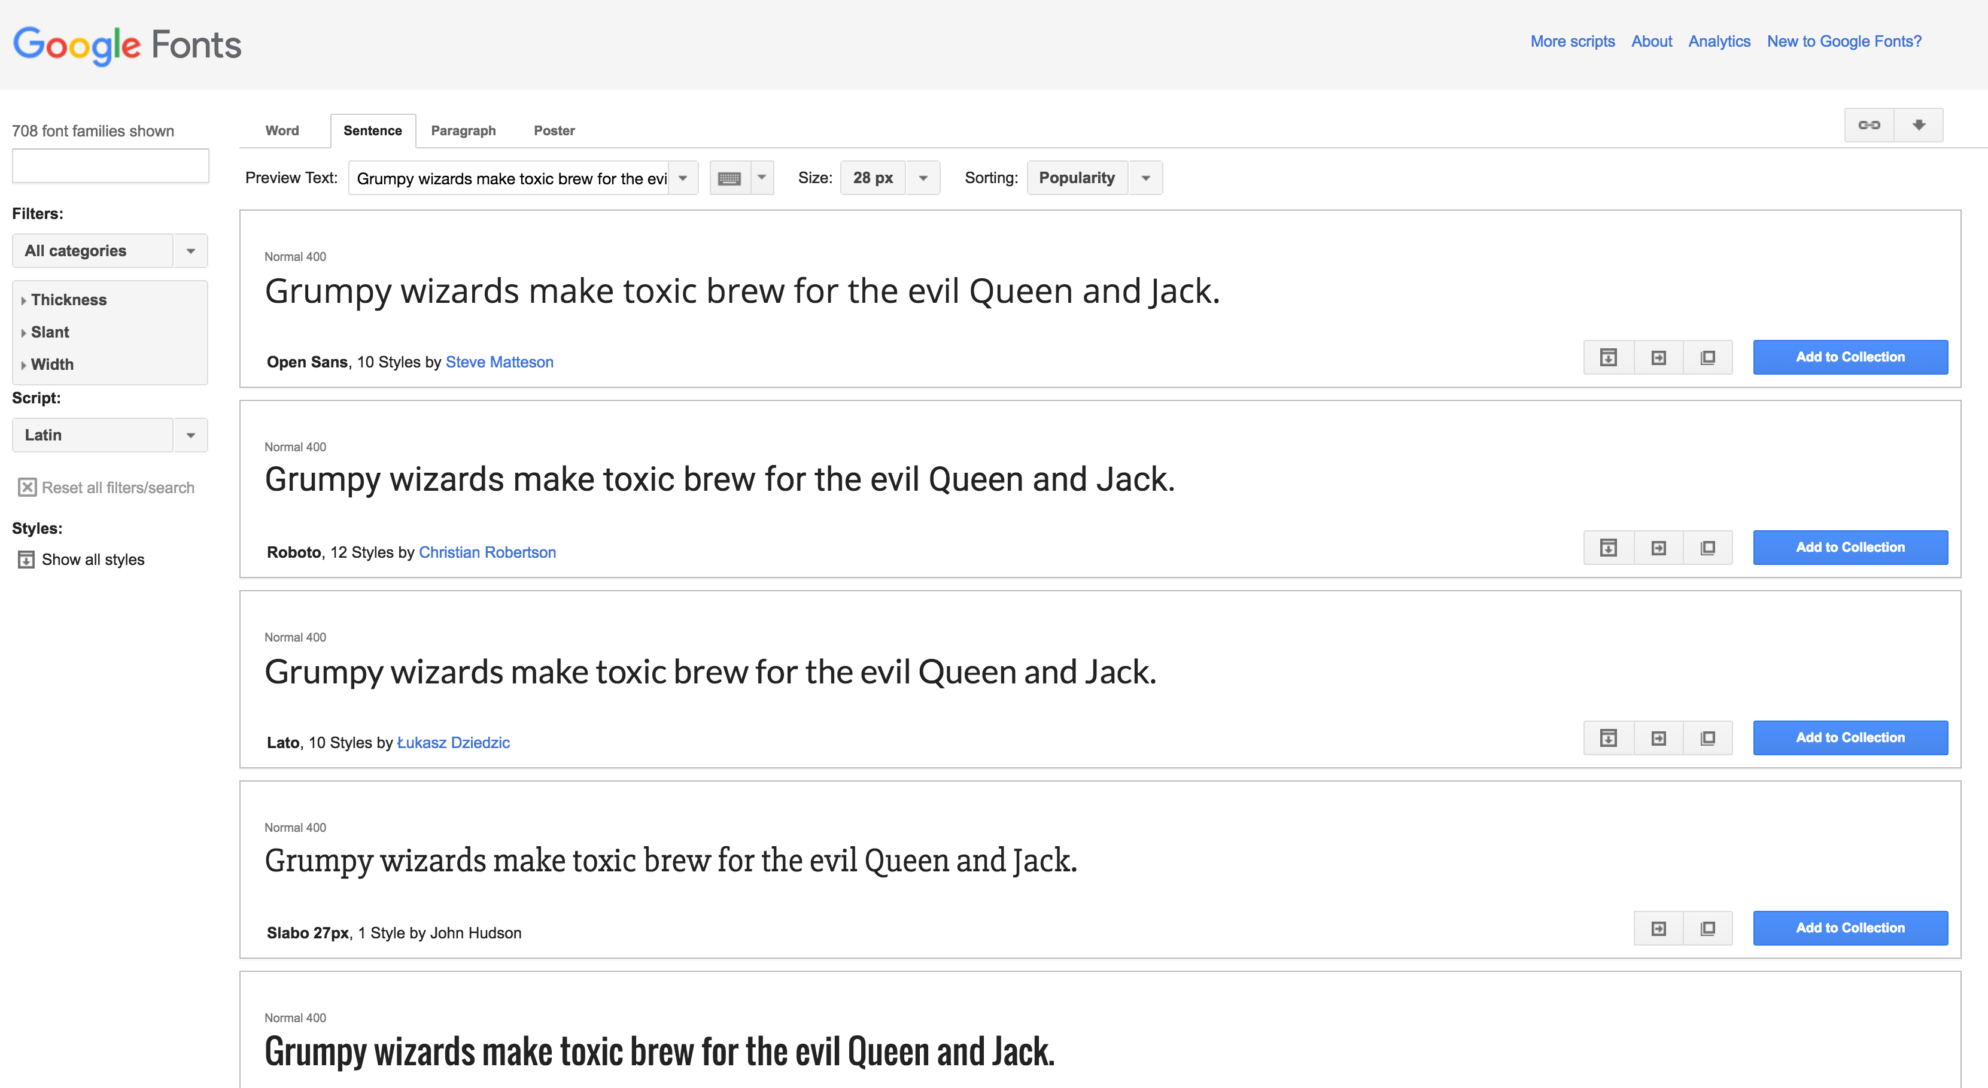
Task: Open the Preview Text dropdown
Action: (x=681, y=177)
